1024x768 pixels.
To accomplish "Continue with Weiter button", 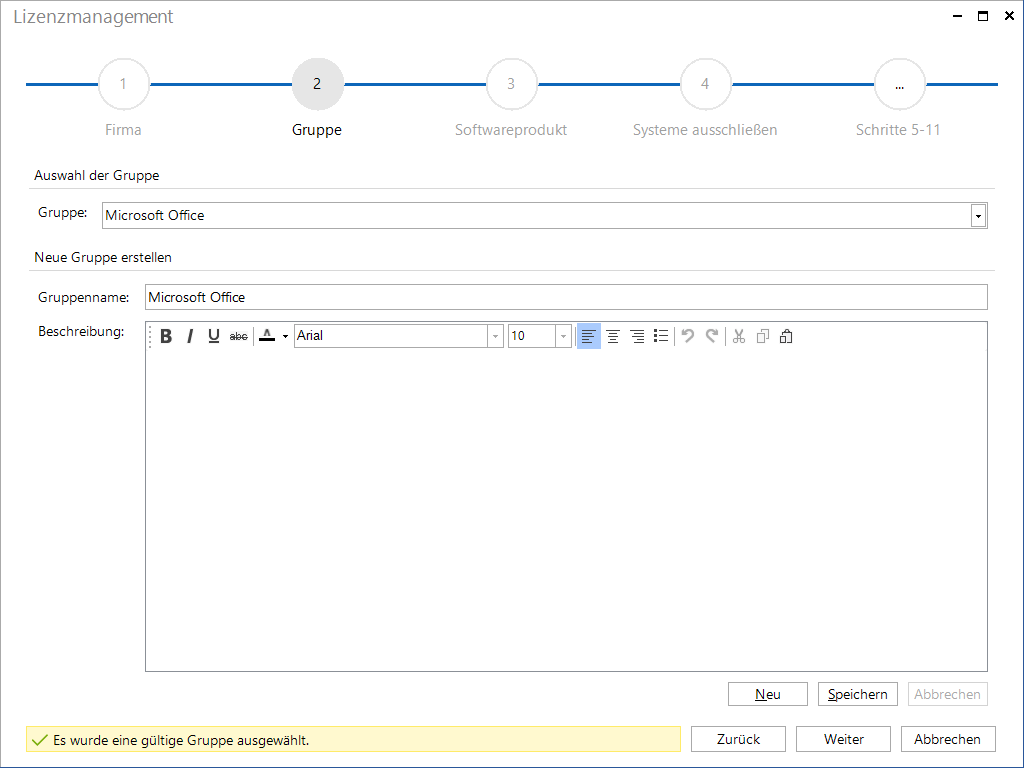I will 843,739.
